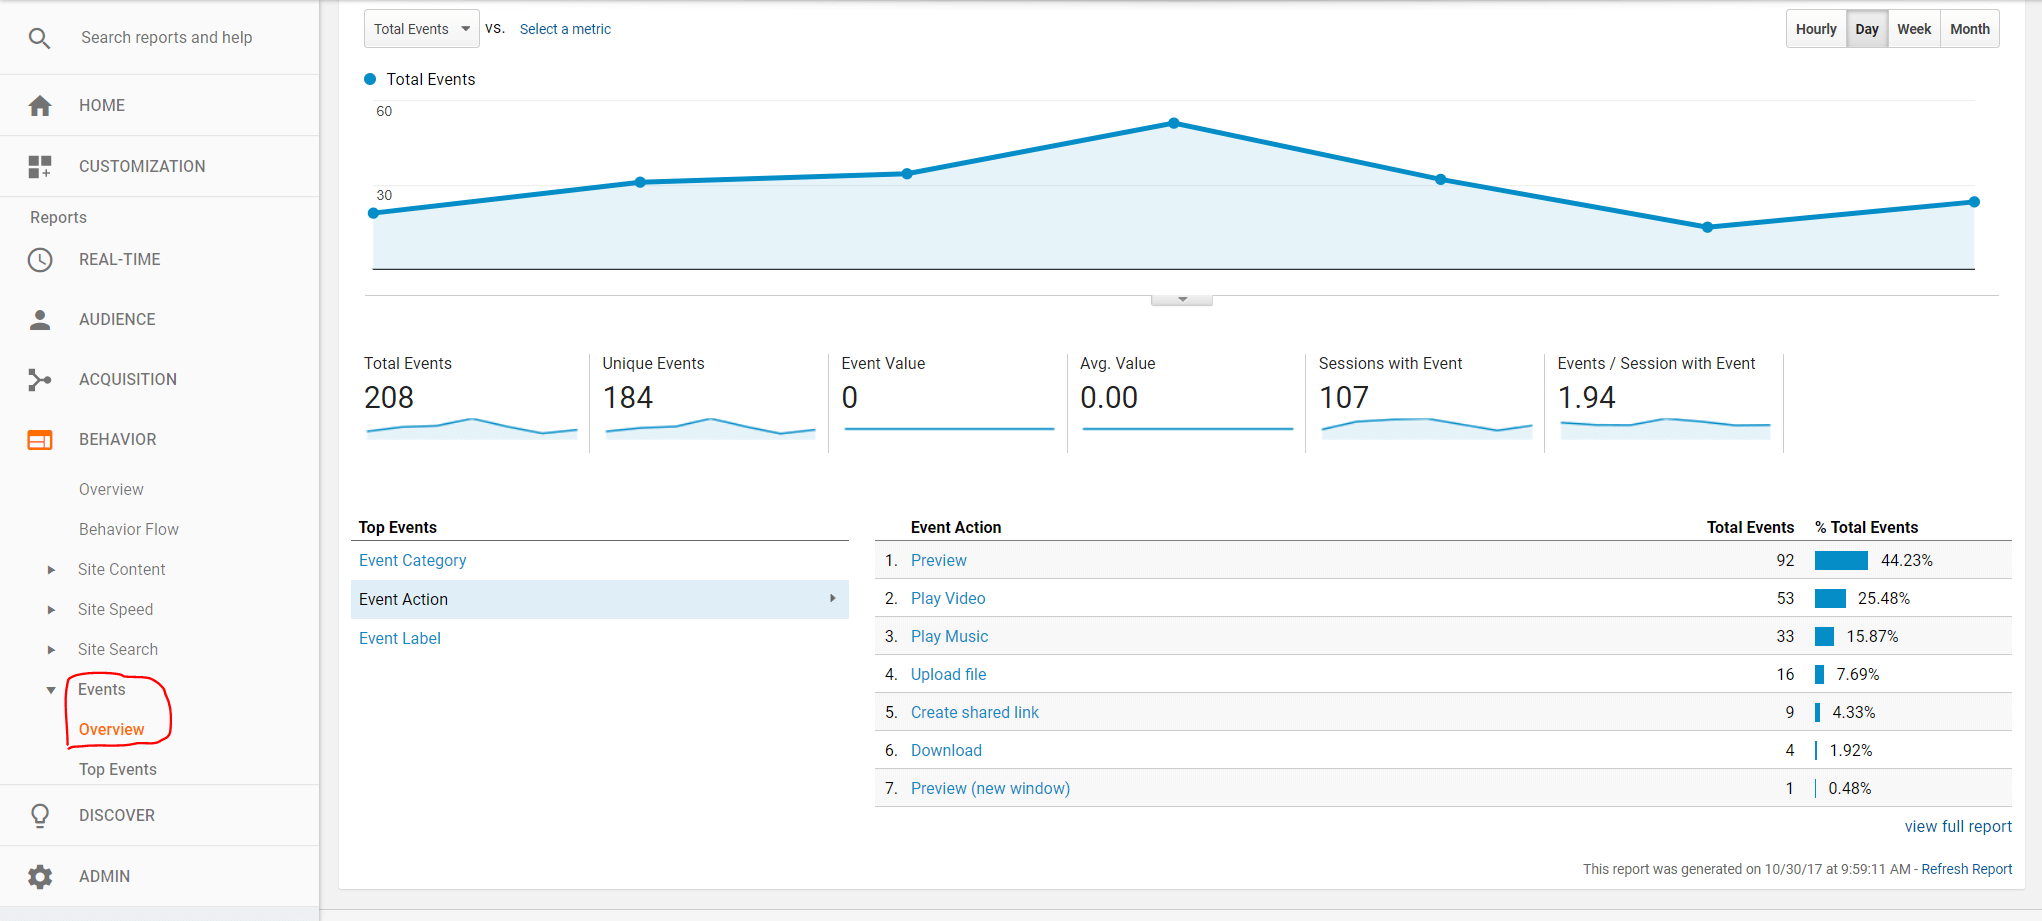Select Event Category in Top Events
The image size is (2042, 921).
pyautogui.click(x=412, y=561)
